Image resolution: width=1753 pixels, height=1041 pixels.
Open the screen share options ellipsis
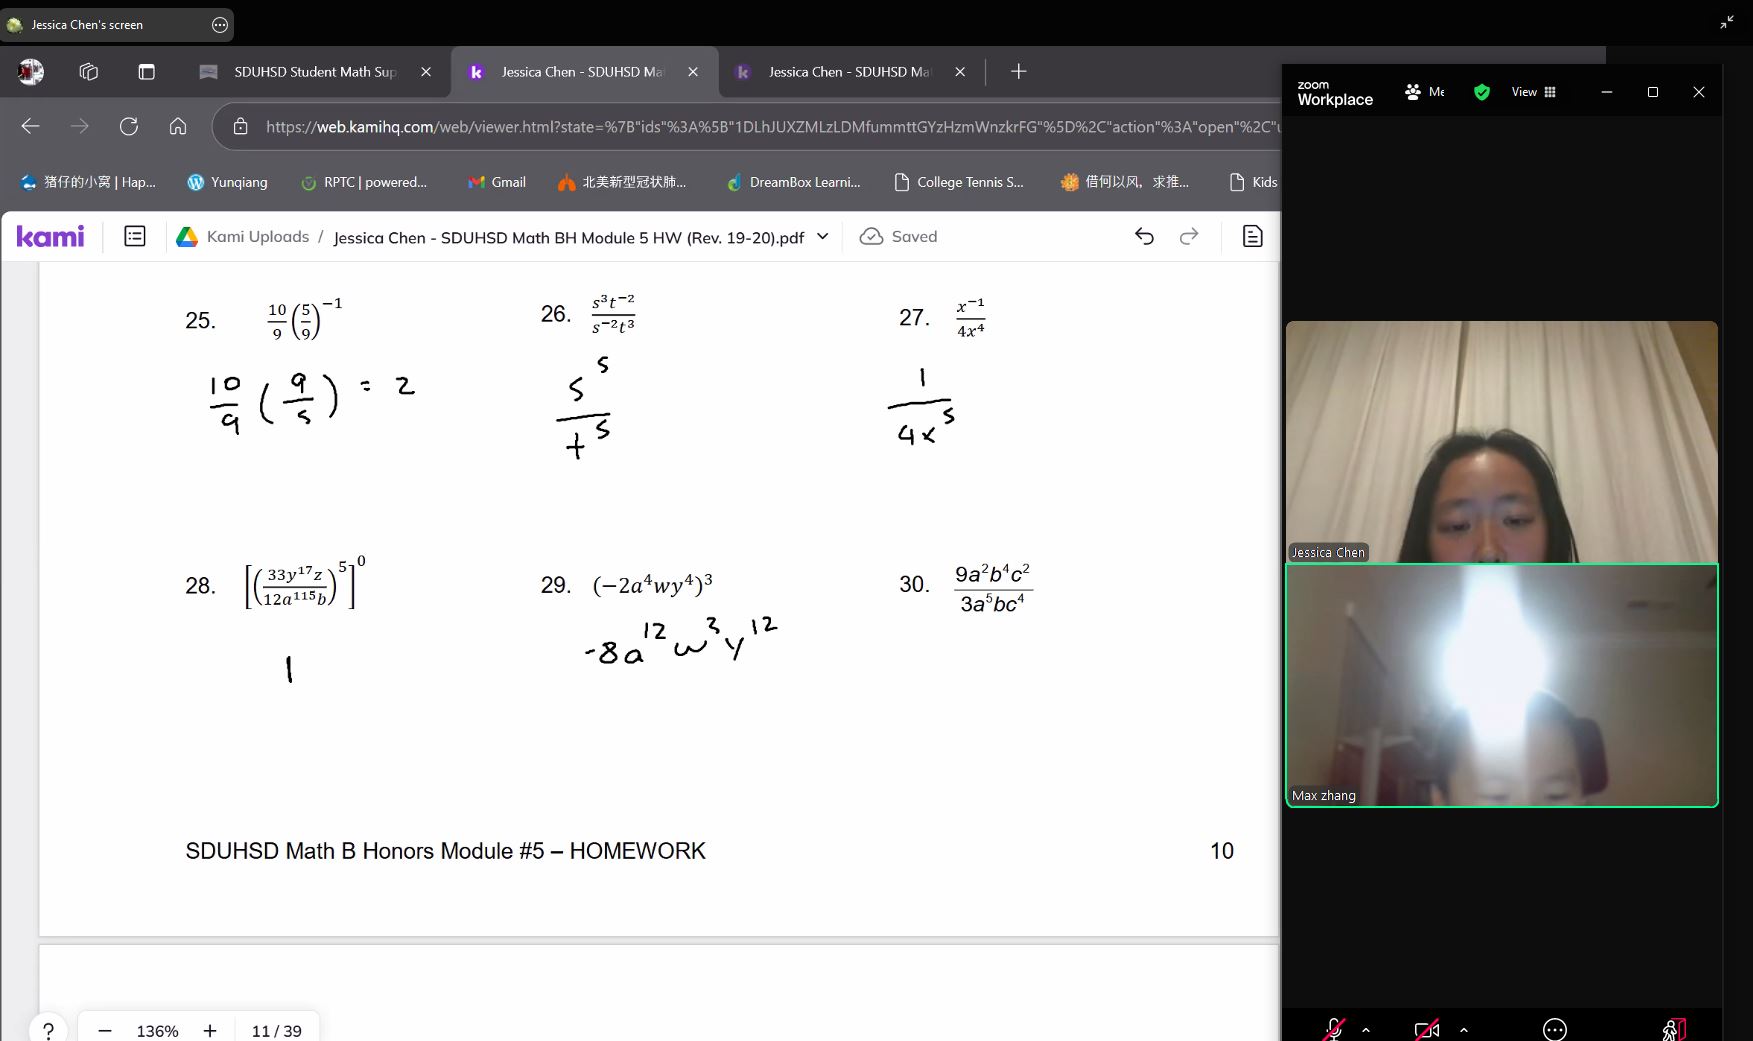220,25
